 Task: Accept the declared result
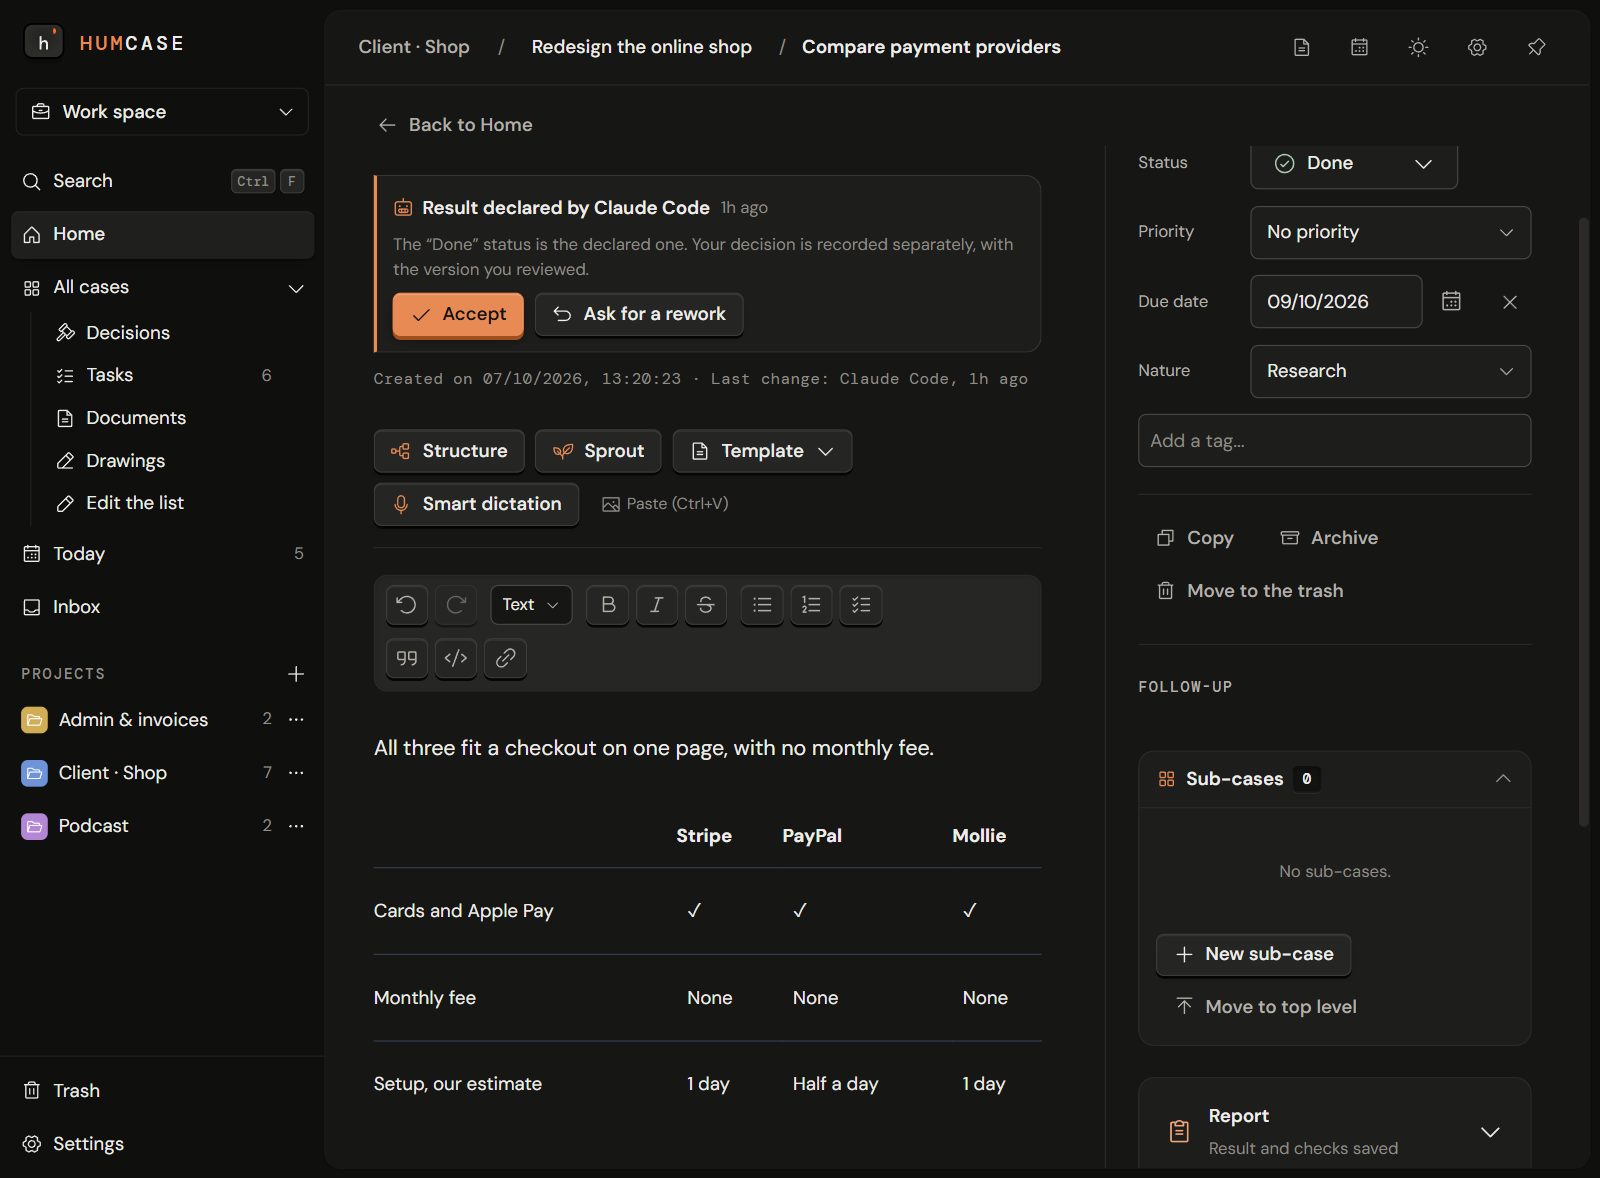coord(458,315)
